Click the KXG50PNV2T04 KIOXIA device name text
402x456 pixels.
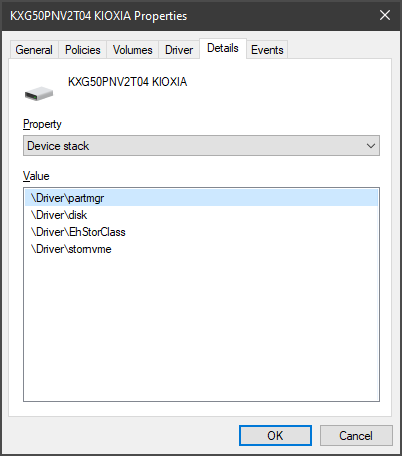point(127,82)
